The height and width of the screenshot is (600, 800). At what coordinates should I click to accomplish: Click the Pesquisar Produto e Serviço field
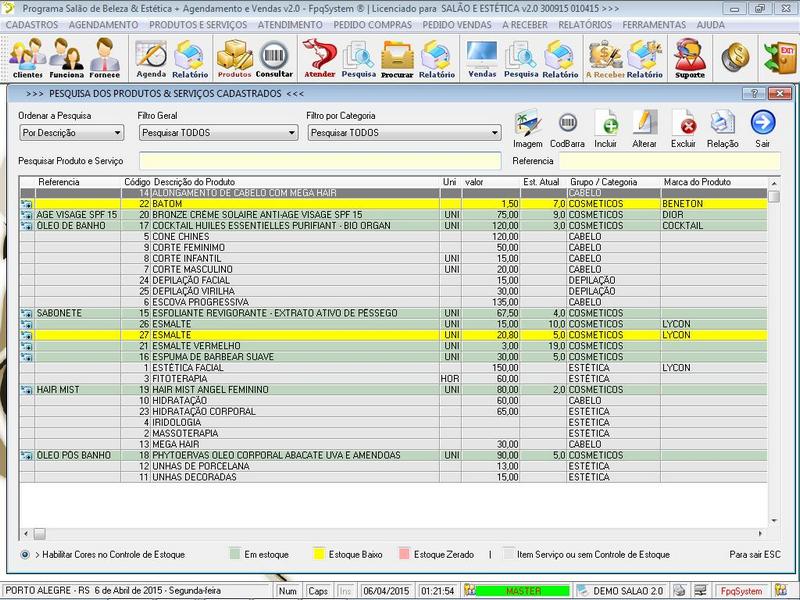click(x=319, y=160)
